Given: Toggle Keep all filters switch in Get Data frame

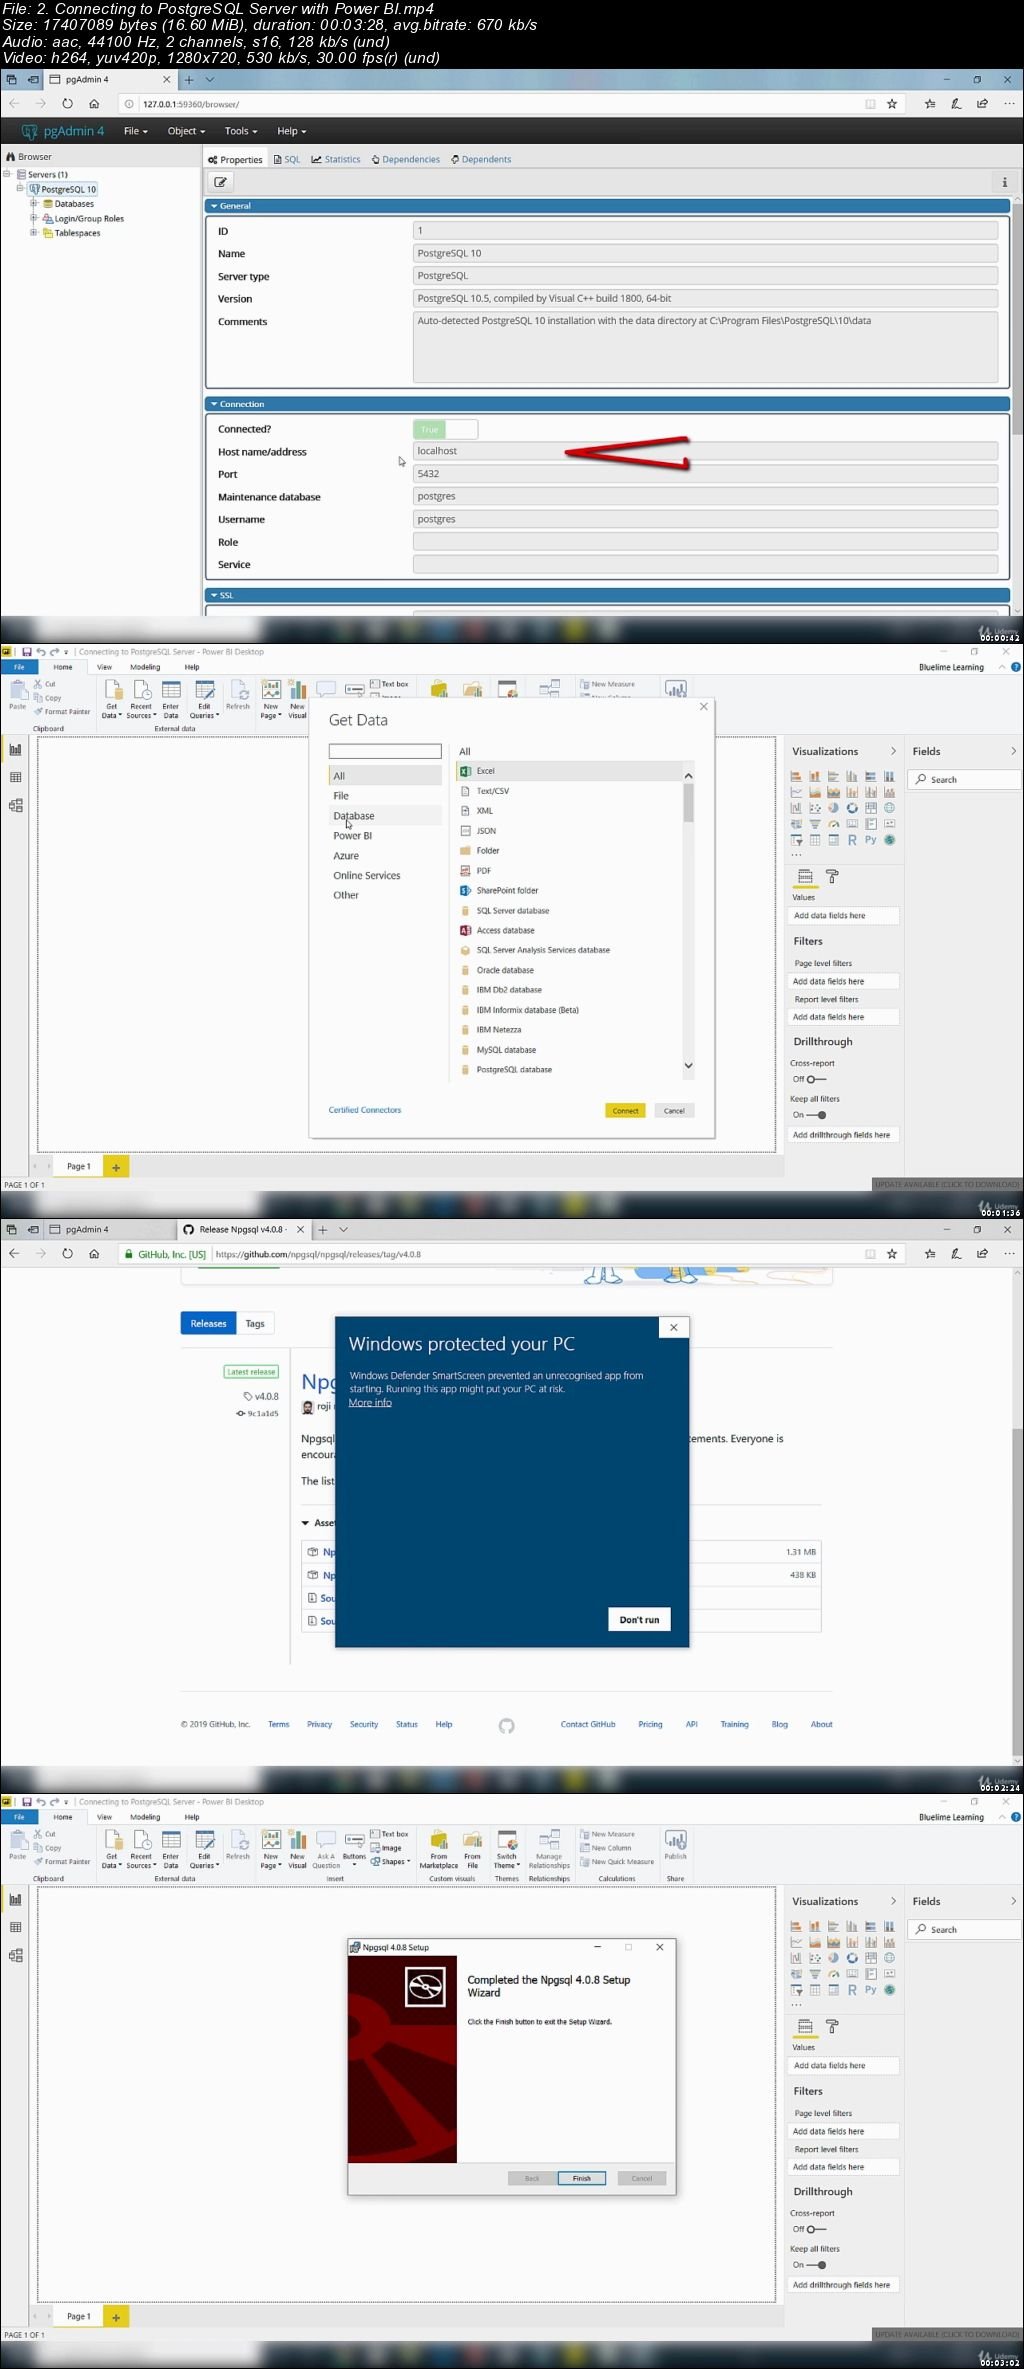Looking at the screenshot, I should pos(816,1115).
